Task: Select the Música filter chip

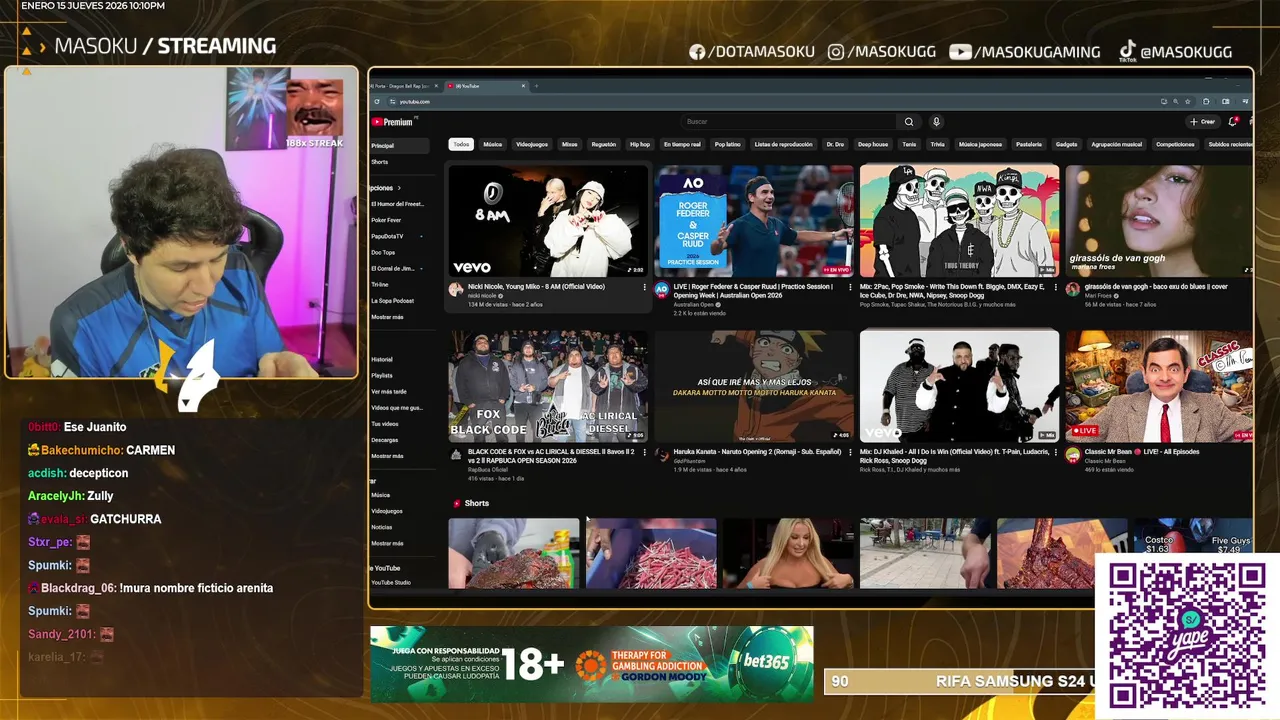Action: (493, 144)
